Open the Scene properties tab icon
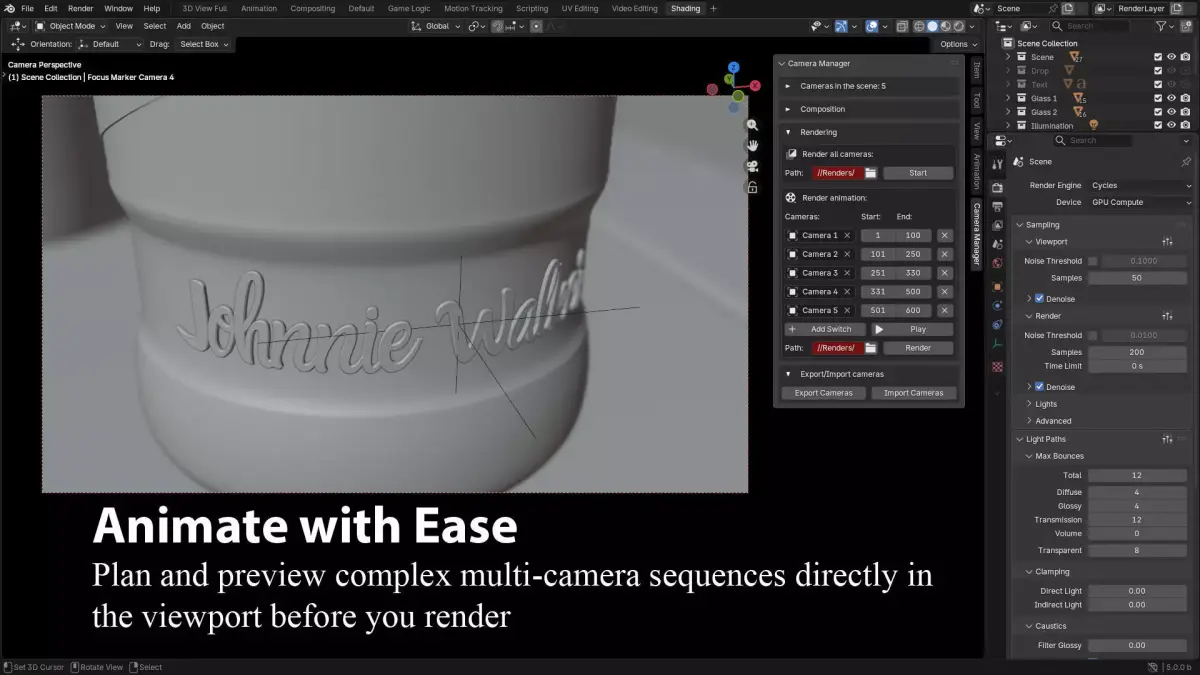This screenshot has width=1200, height=675. [x=997, y=245]
